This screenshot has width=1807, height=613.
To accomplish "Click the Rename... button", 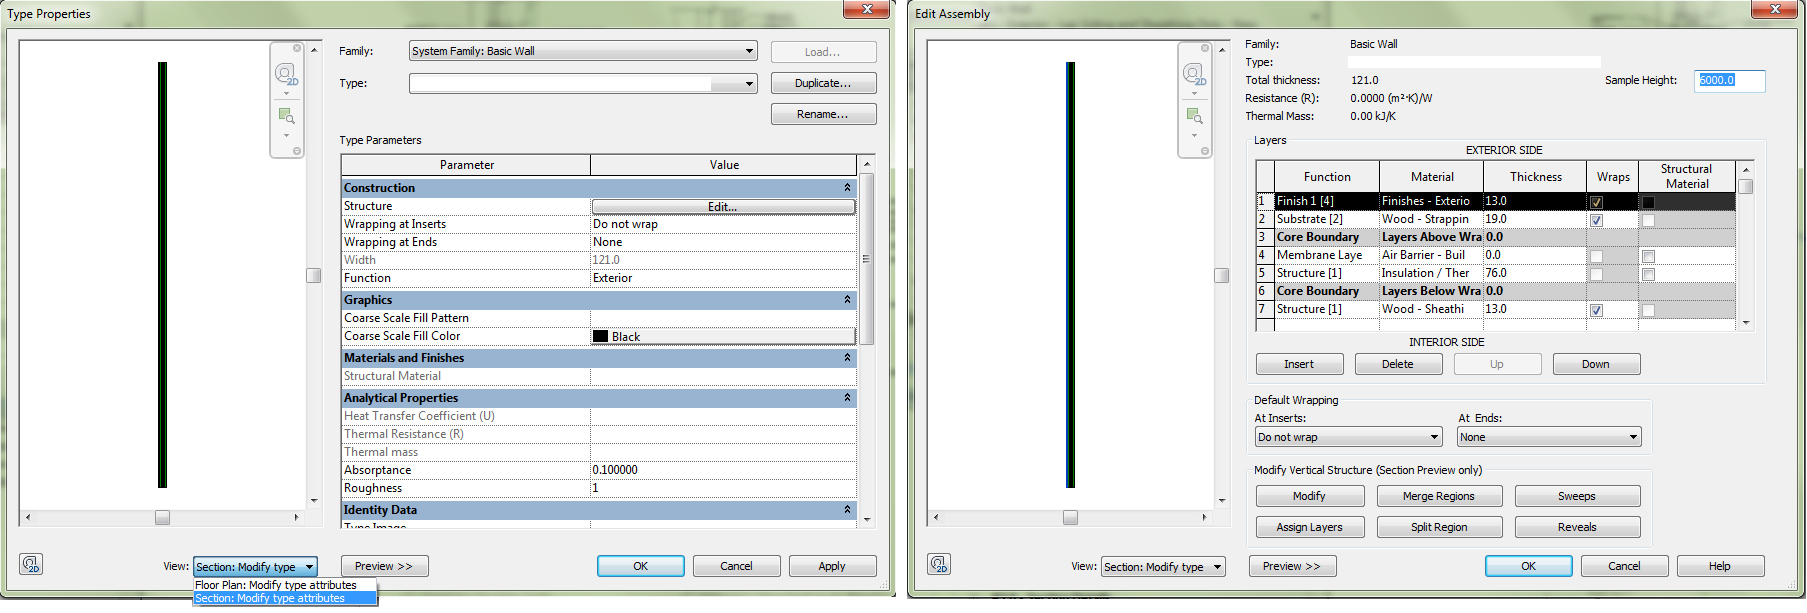I will pos(823,114).
